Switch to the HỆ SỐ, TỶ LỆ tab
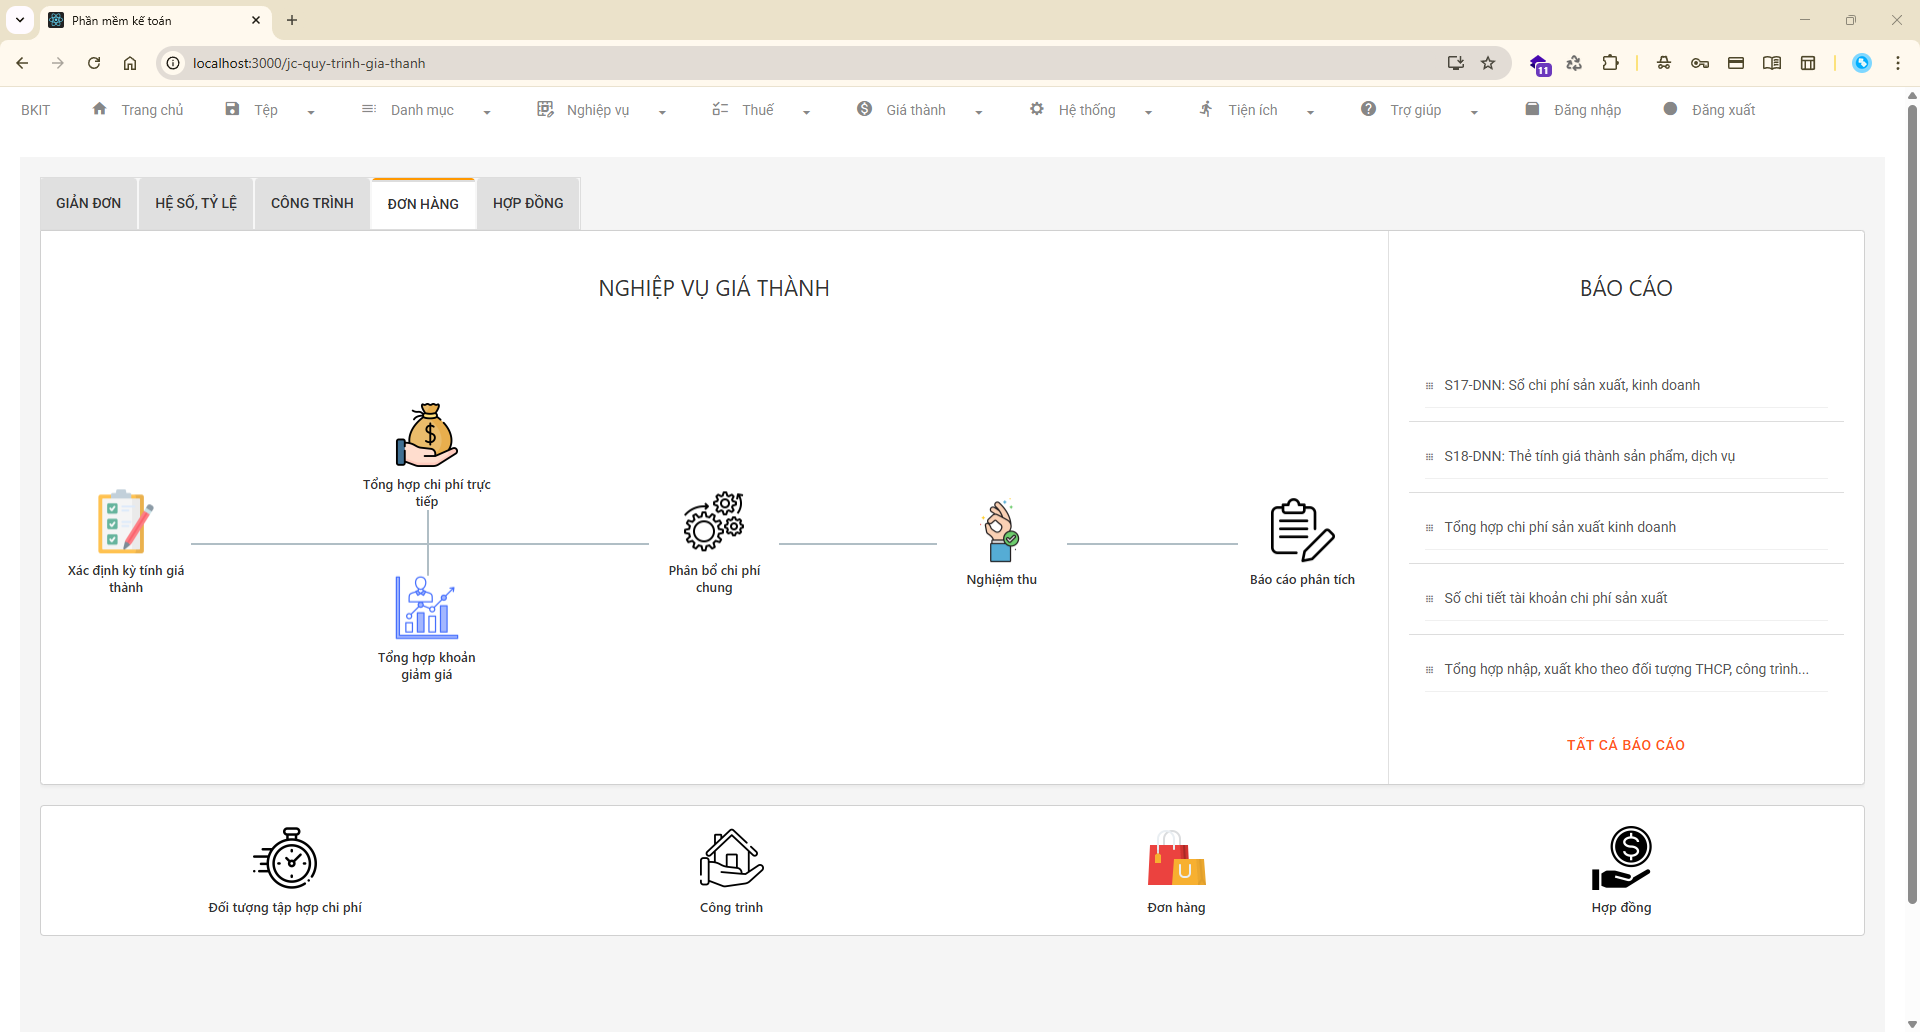Viewport: 1920px width, 1032px height. point(196,203)
